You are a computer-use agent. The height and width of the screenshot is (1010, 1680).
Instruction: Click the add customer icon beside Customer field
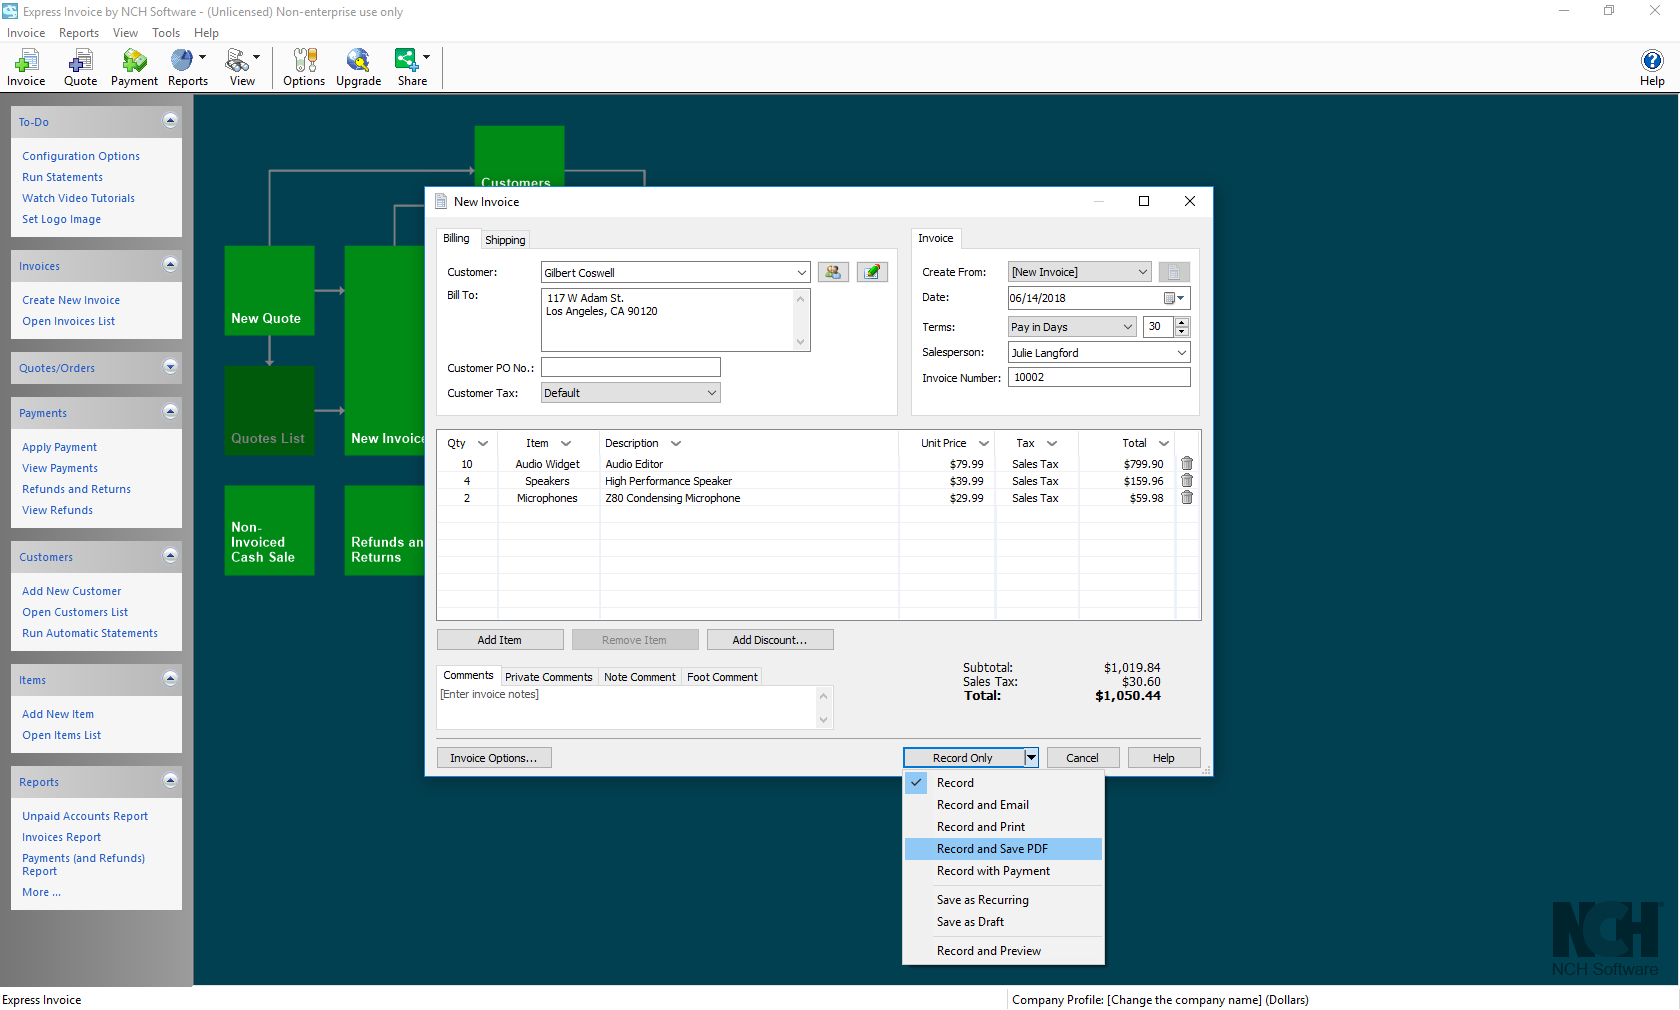(833, 272)
